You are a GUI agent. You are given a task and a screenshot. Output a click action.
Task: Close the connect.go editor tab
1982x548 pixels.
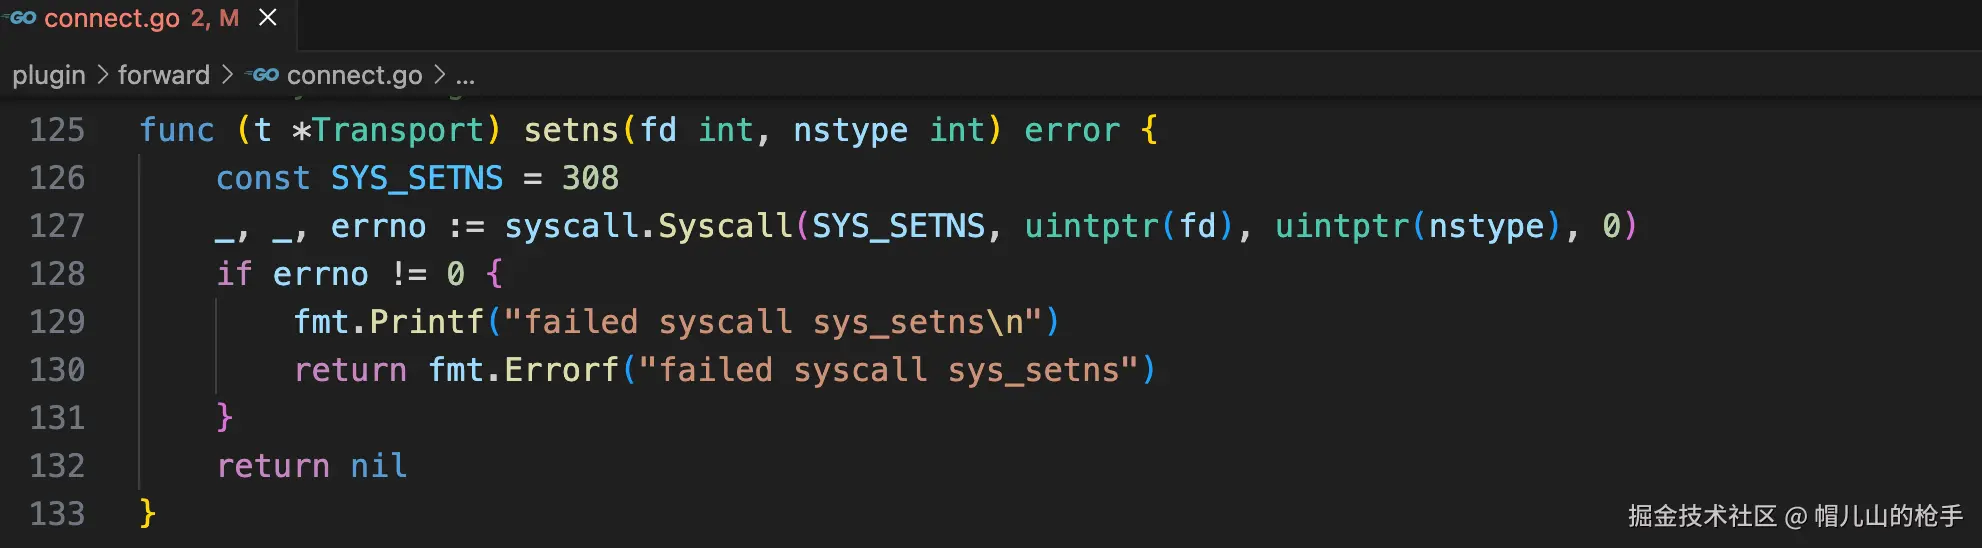pos(268,18)
